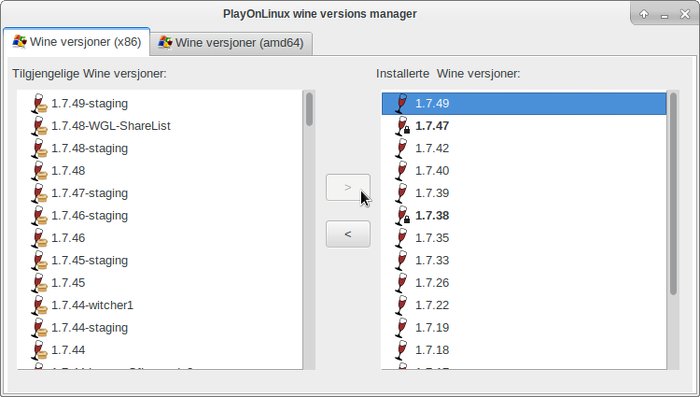Image resolution: width=700 pixels, height=397 pixels.
Task: Click the wine icon beside 1.7.44-witcher1
Action: coord(39,305)
